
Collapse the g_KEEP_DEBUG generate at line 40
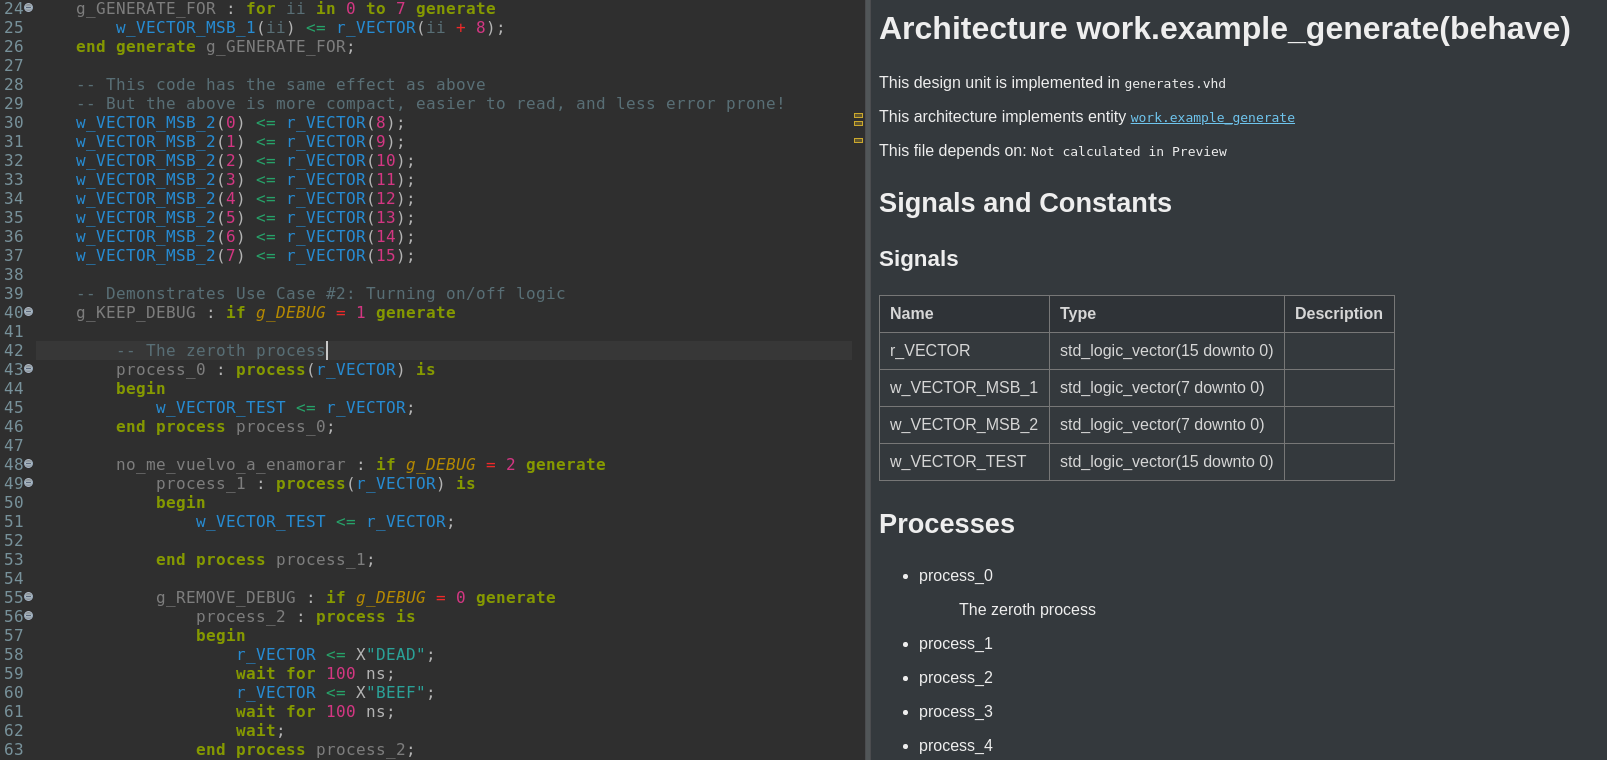(28, 312)
